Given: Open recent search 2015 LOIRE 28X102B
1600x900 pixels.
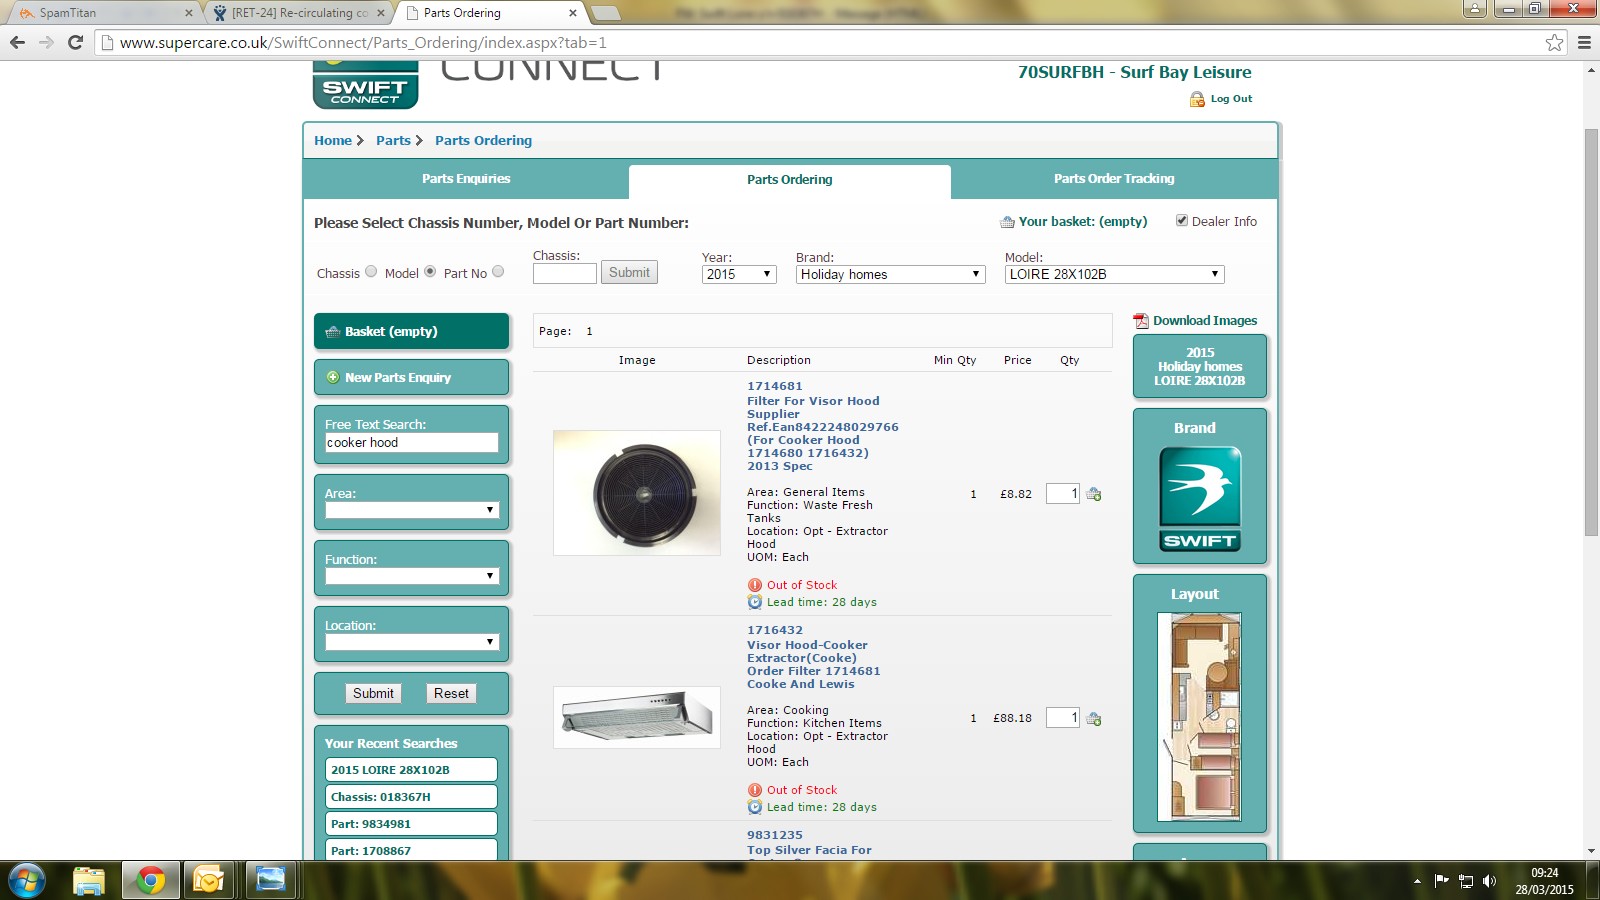Looking at the screenshot, I should 411,770.
